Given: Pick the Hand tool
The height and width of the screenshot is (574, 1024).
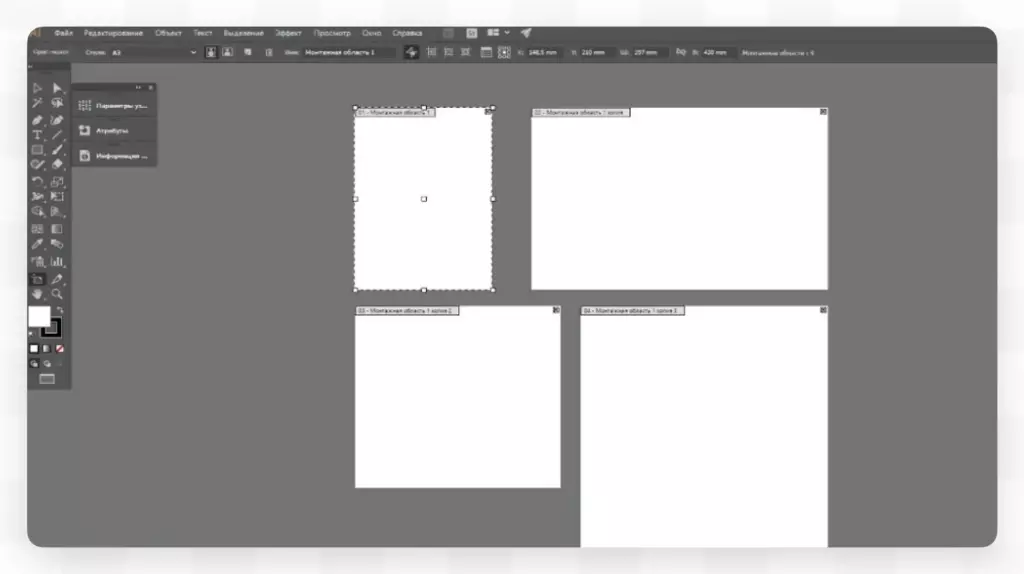Looking at the screenshot, I should pos(37,295).
